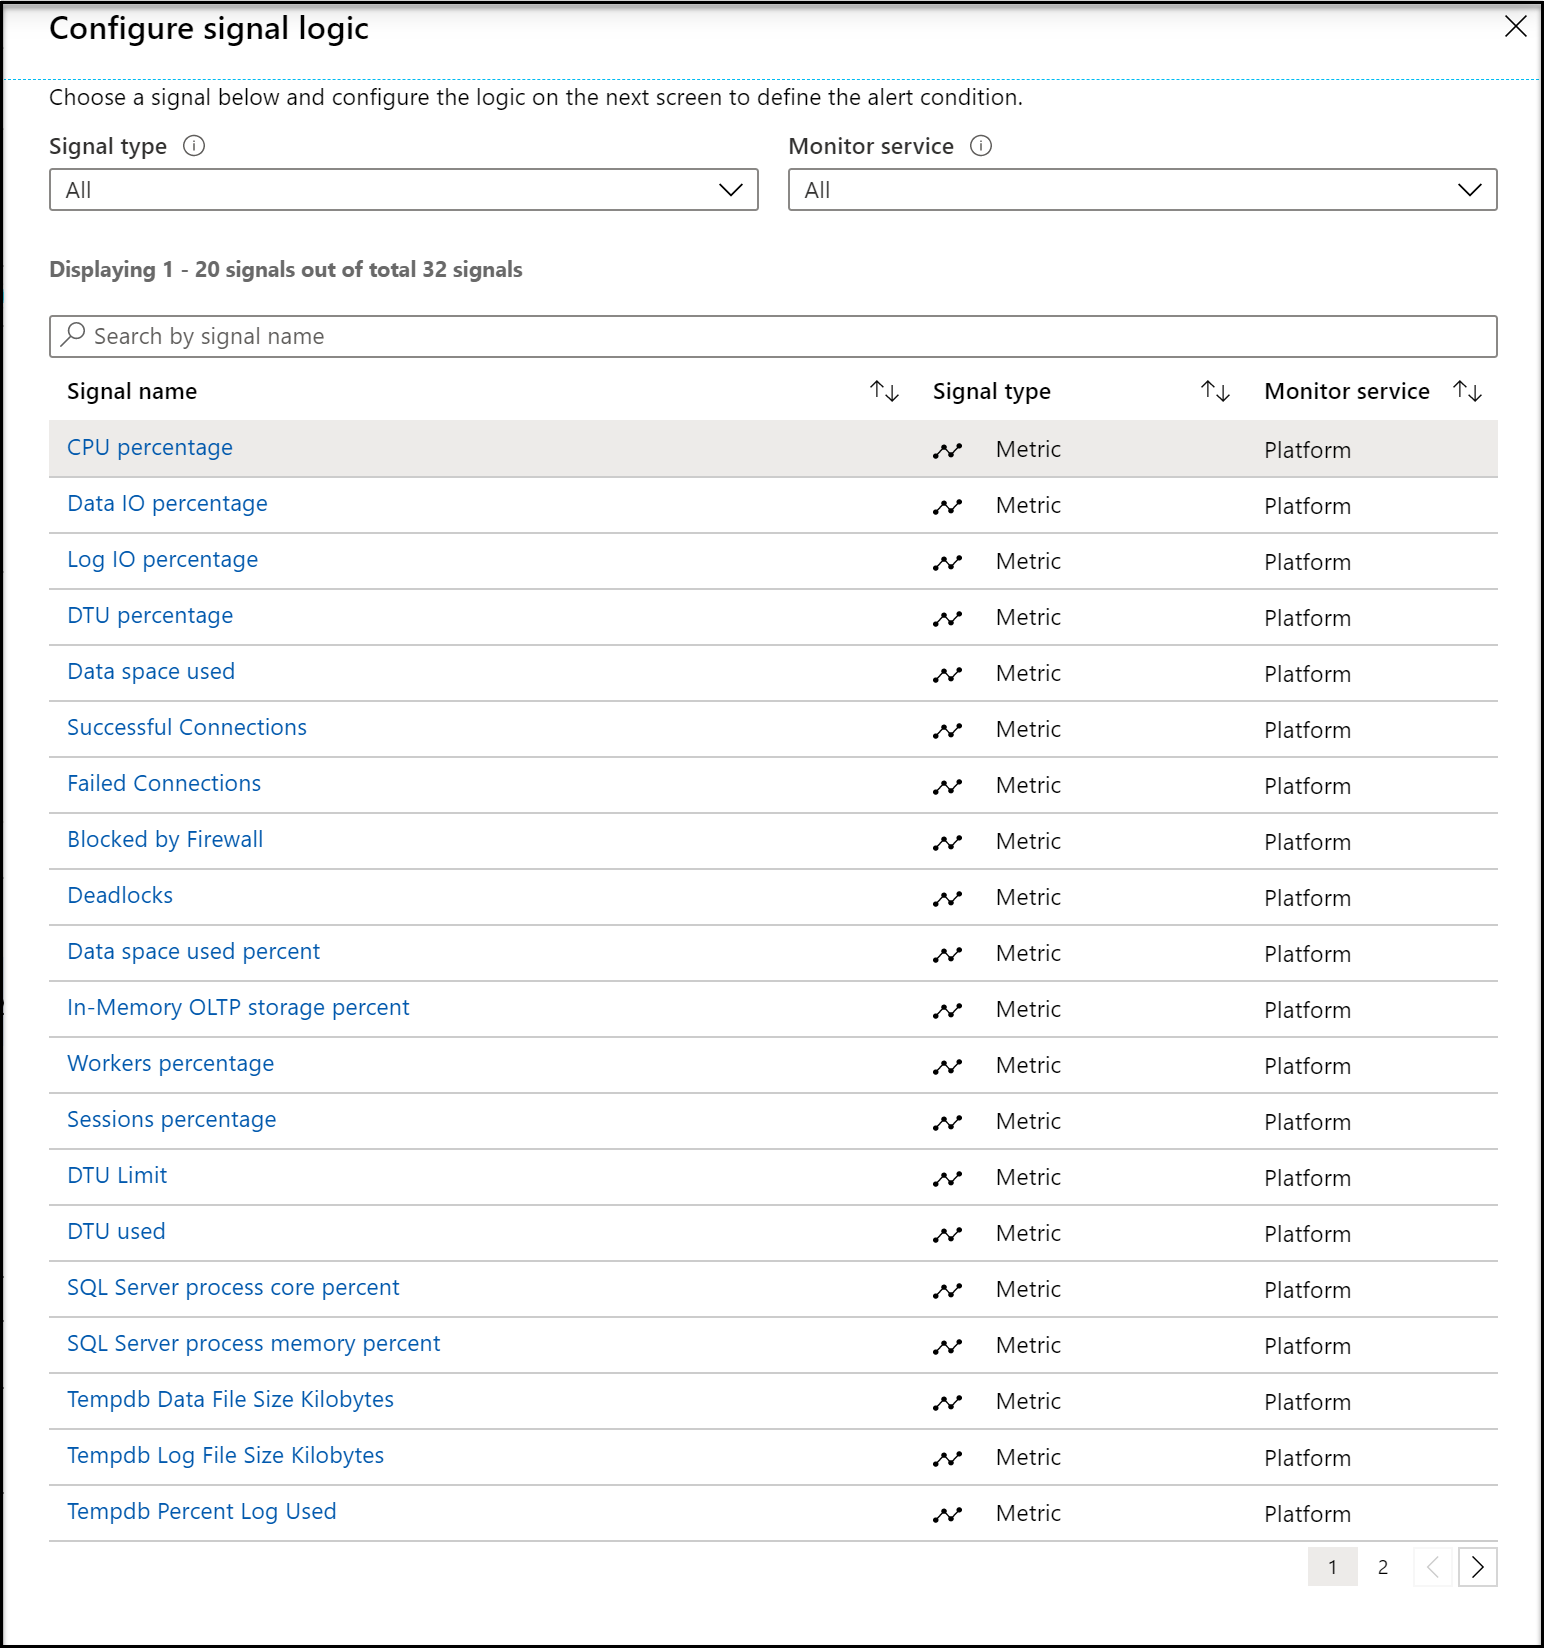Choose Tempdb Percent Log Used signal
The height and width of the screenshot is (1648, 1544).
click(x=201, y=1512)
